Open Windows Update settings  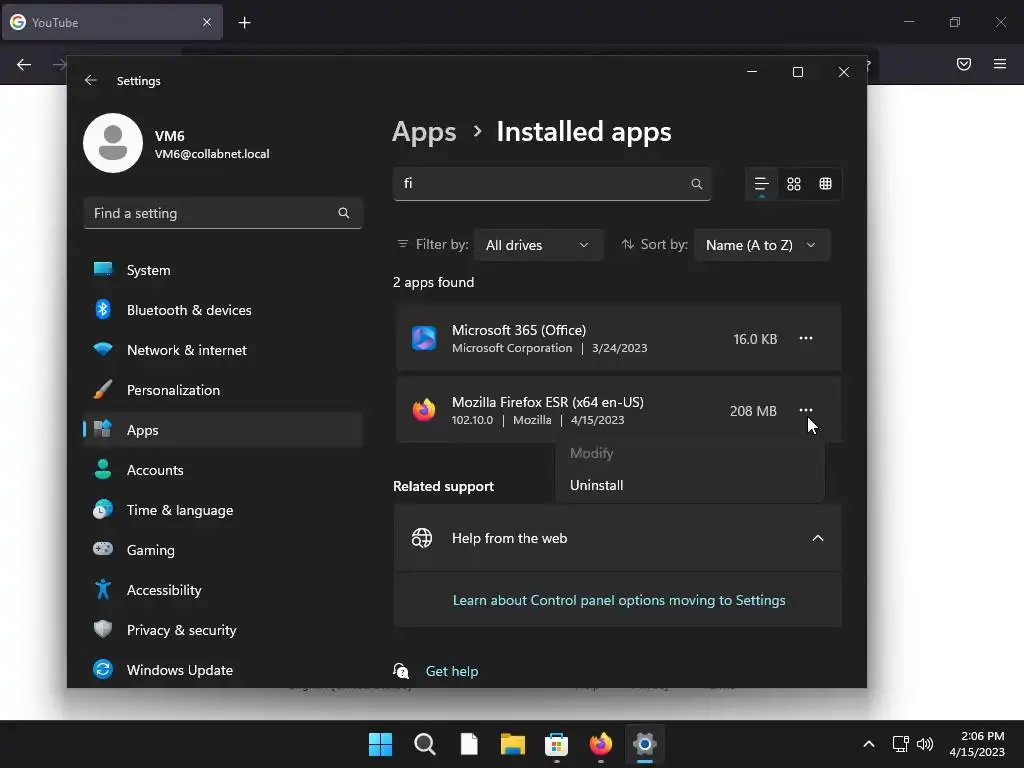coord(223,670)
